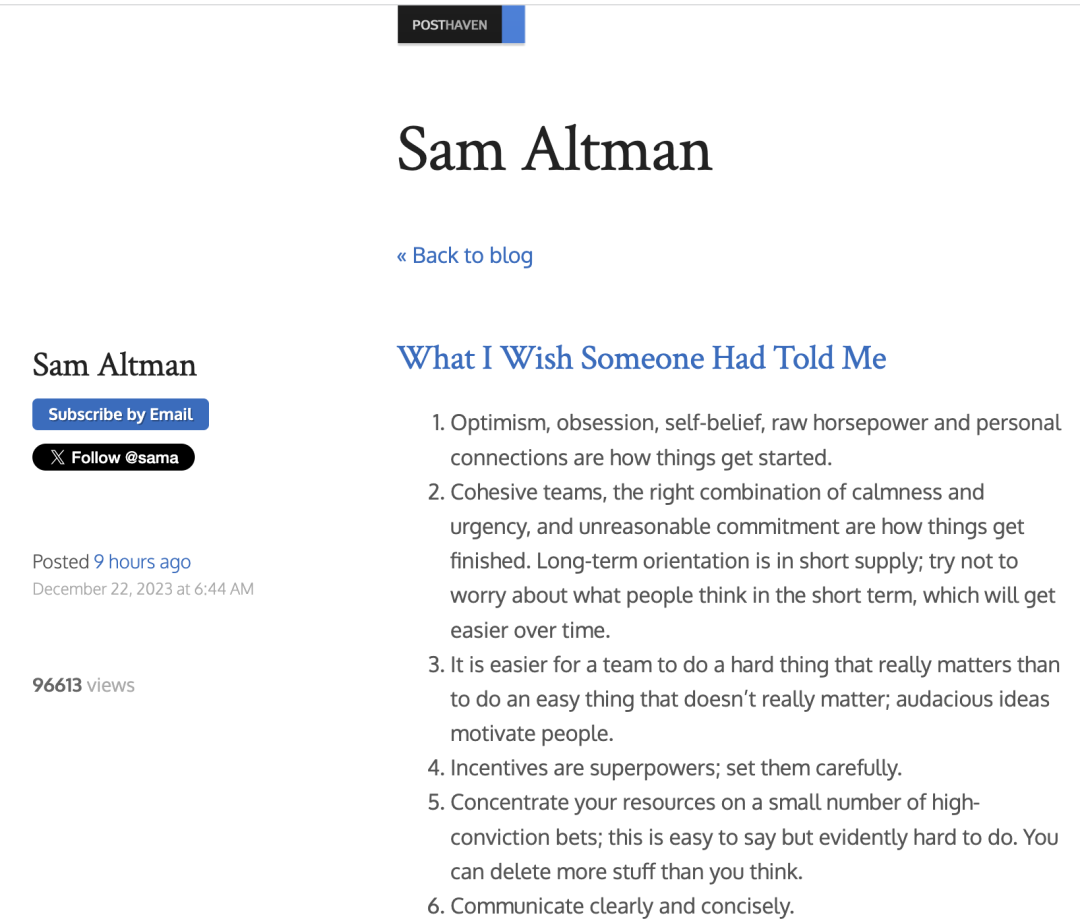Viewport: 1080px width, 921px height.
Task: Click the 96613 views counter
Action: pos(83,685)
